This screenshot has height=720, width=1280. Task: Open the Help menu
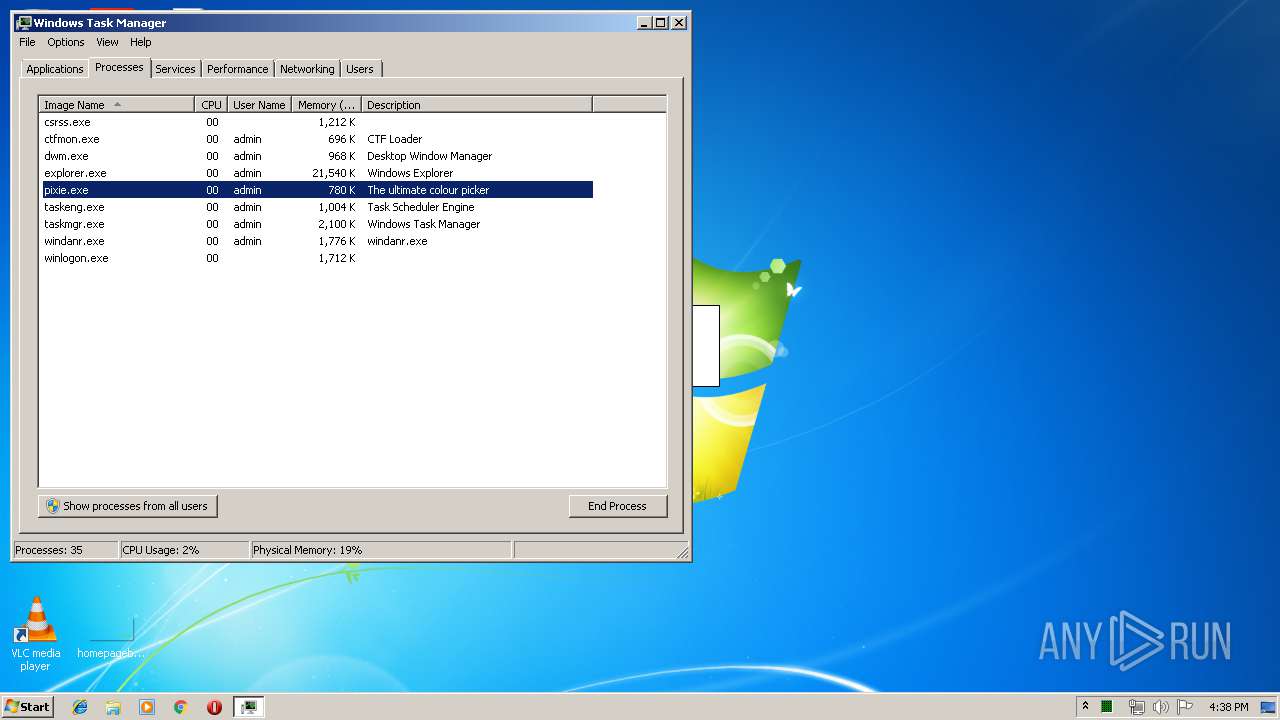(x=141, y=42)
